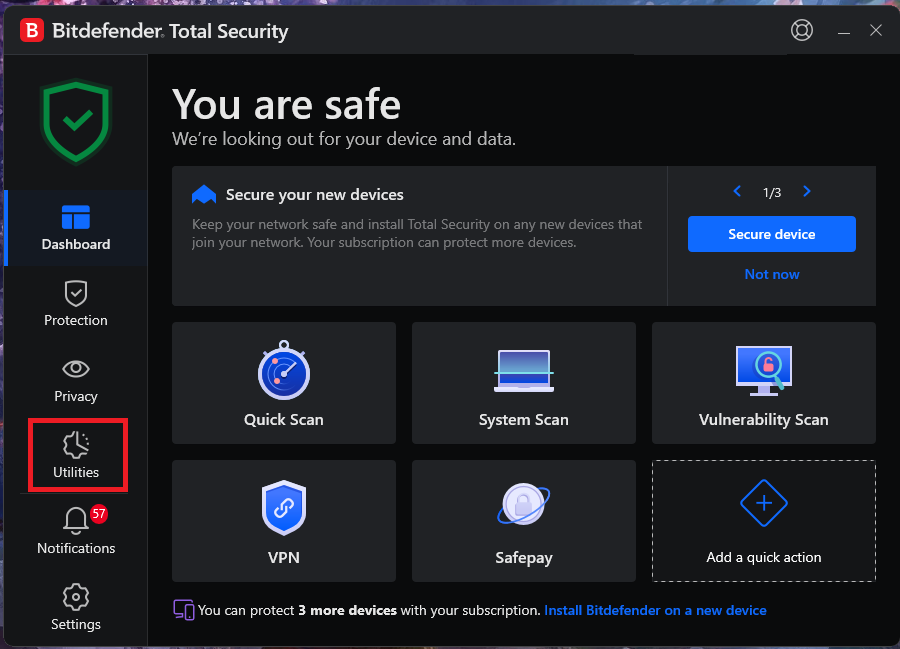Viewport: 900px width, 649px height.
Task: Run the Vulnerability Scan tile
Action: tap(763, 383)
